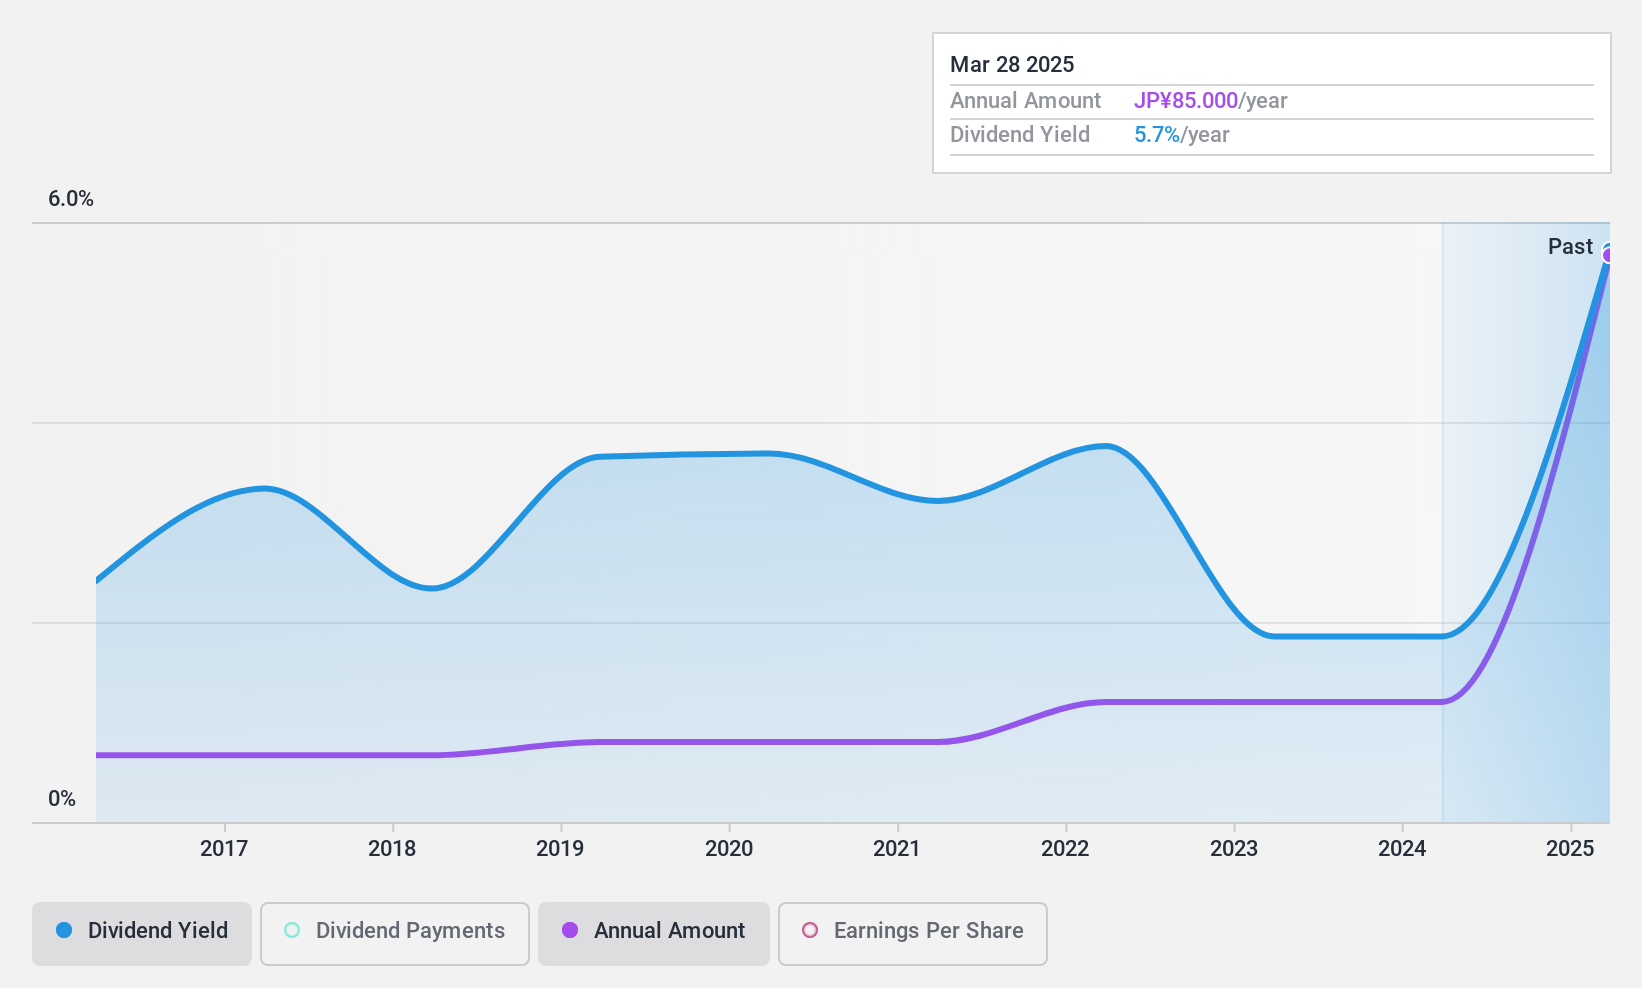Click the 5.7%/year dividend yield value
Viewport: 1642px width, 988px height.
(1181, 135)
